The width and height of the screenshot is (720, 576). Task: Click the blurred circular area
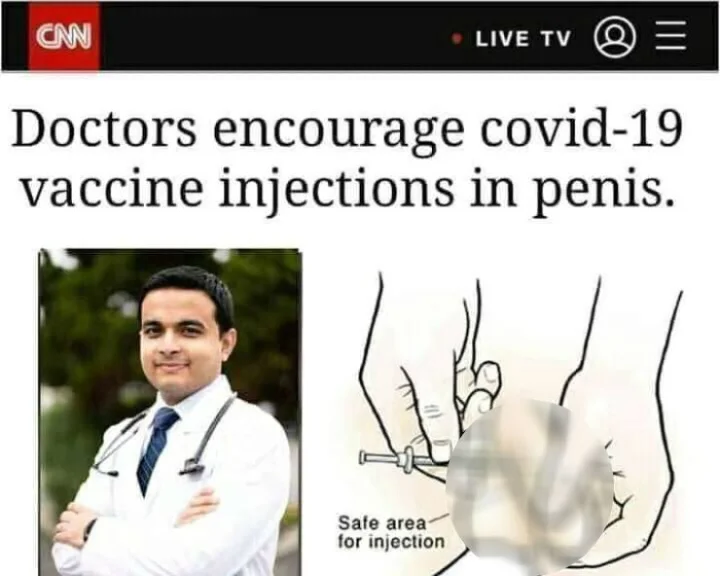tap(529, 487)
